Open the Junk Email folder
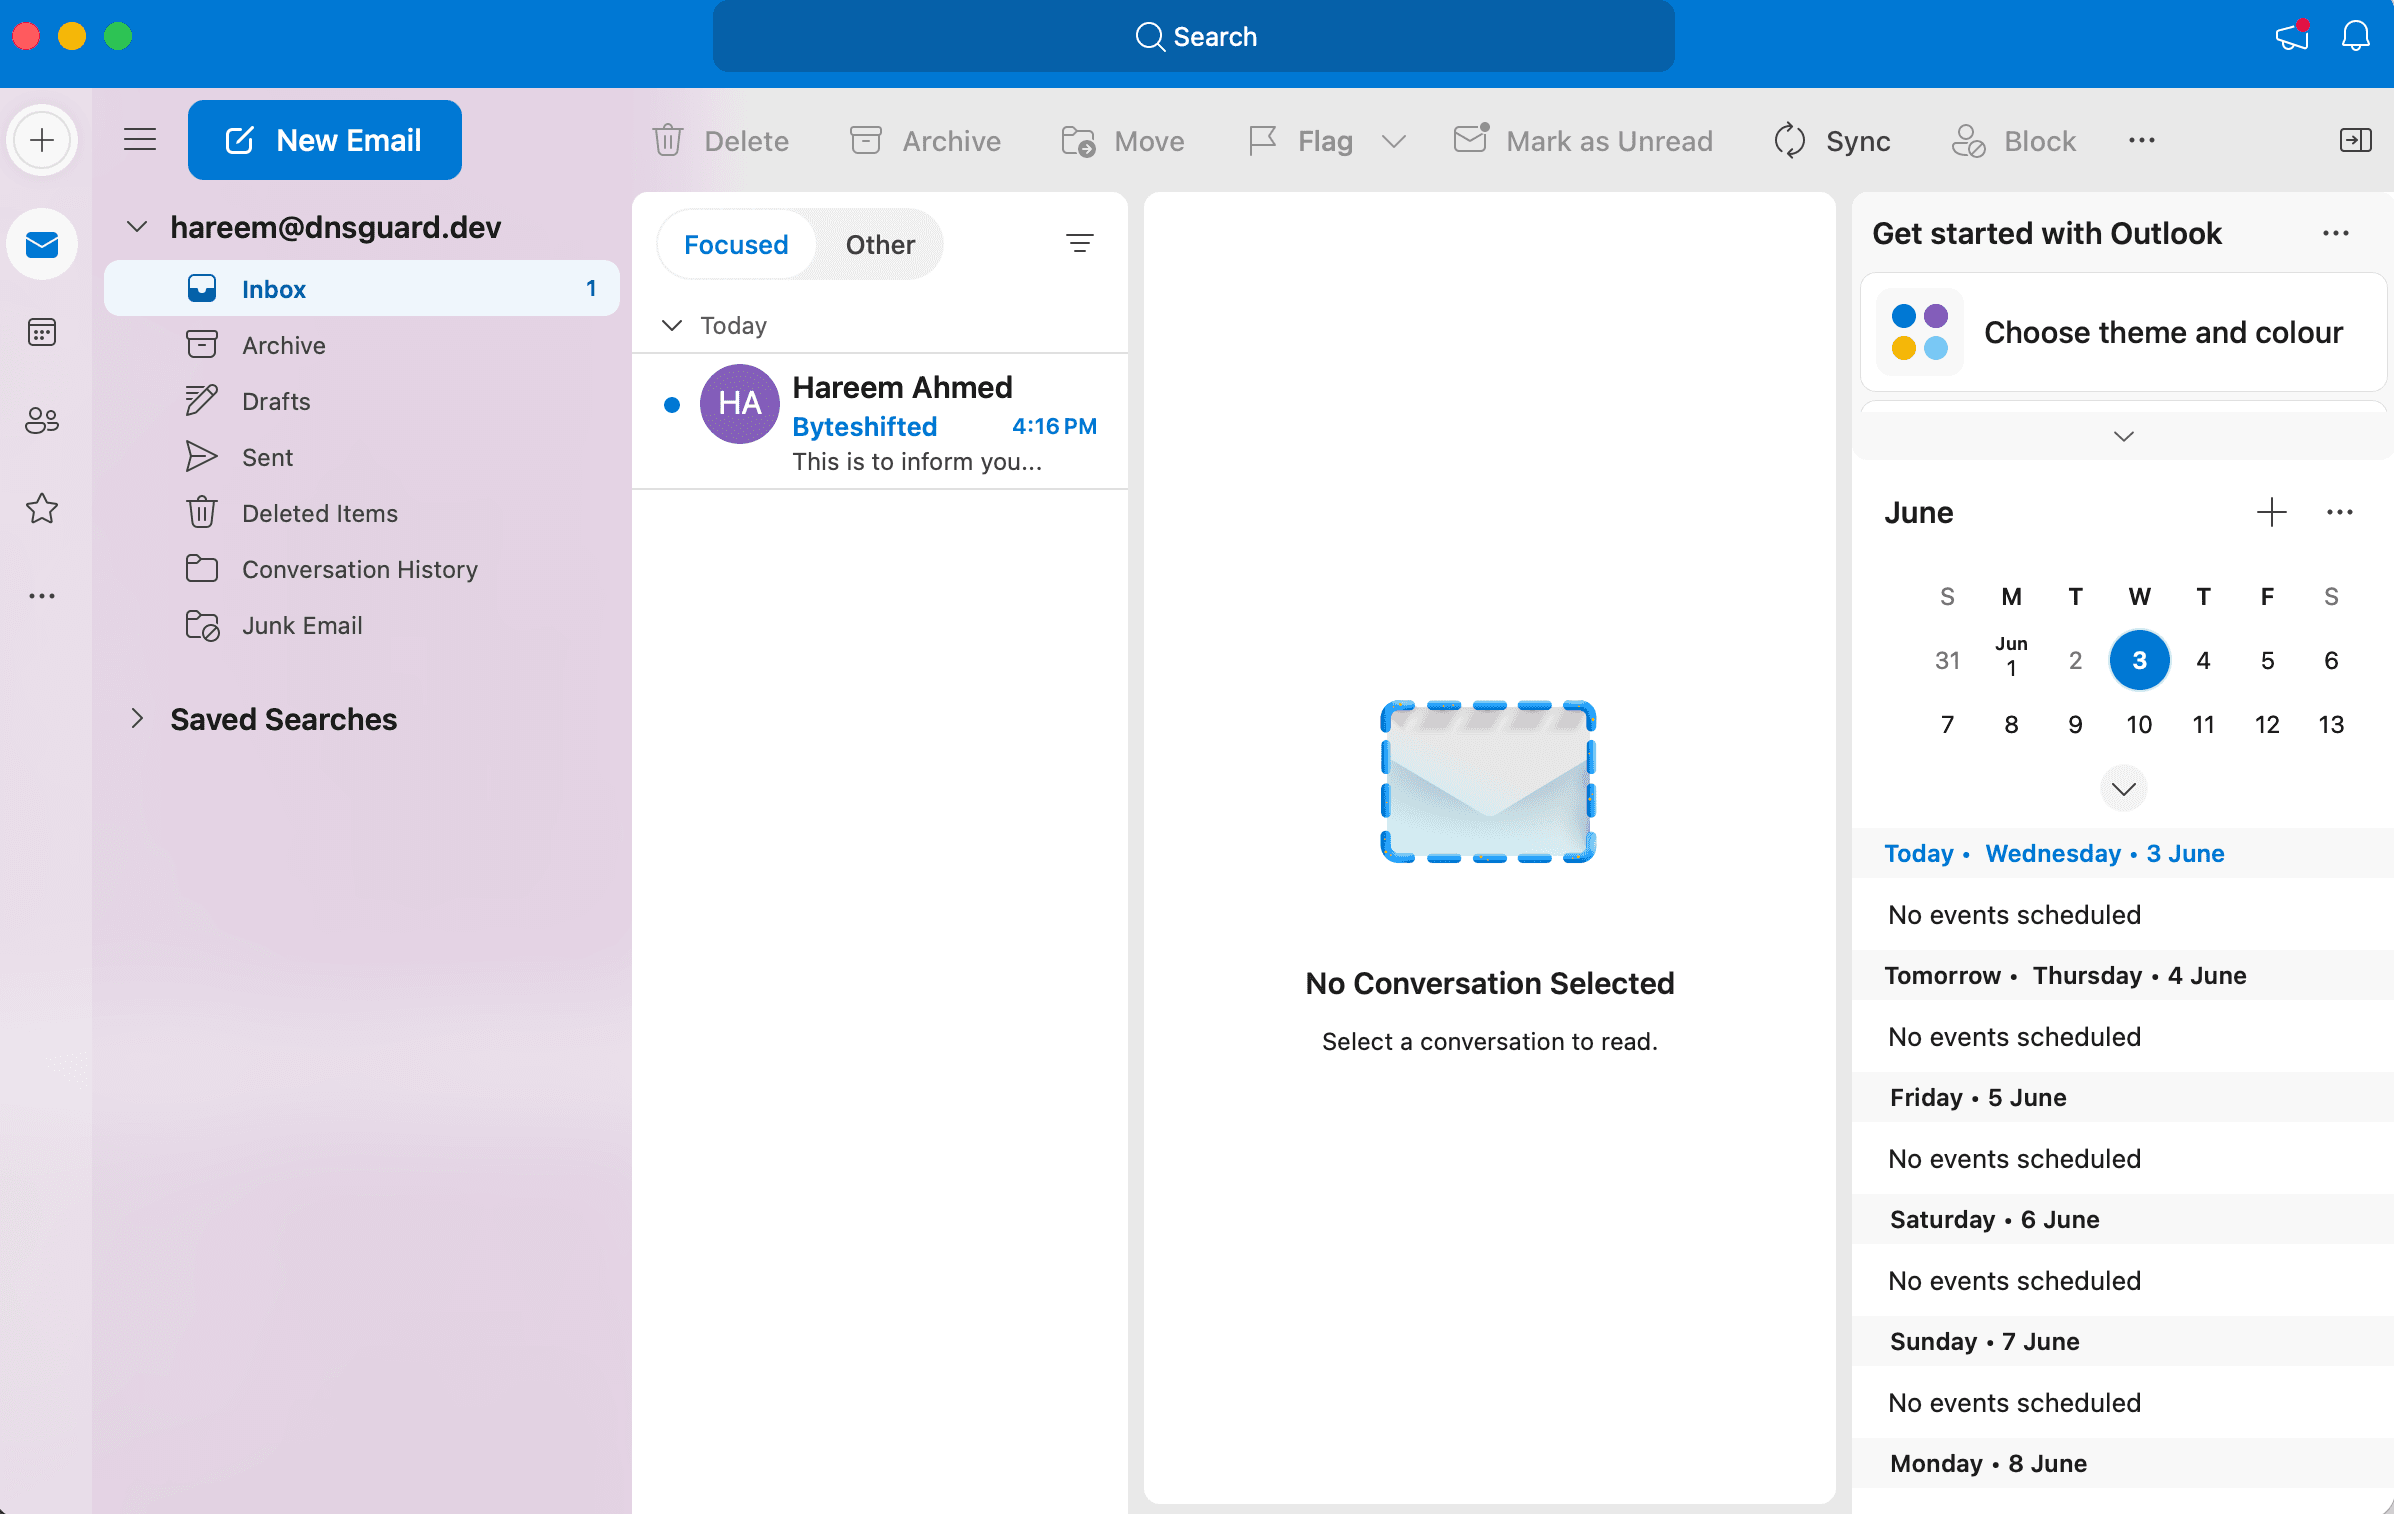Image resolution: width=2394 pixels, height=1514 pixels. (362, 625)
